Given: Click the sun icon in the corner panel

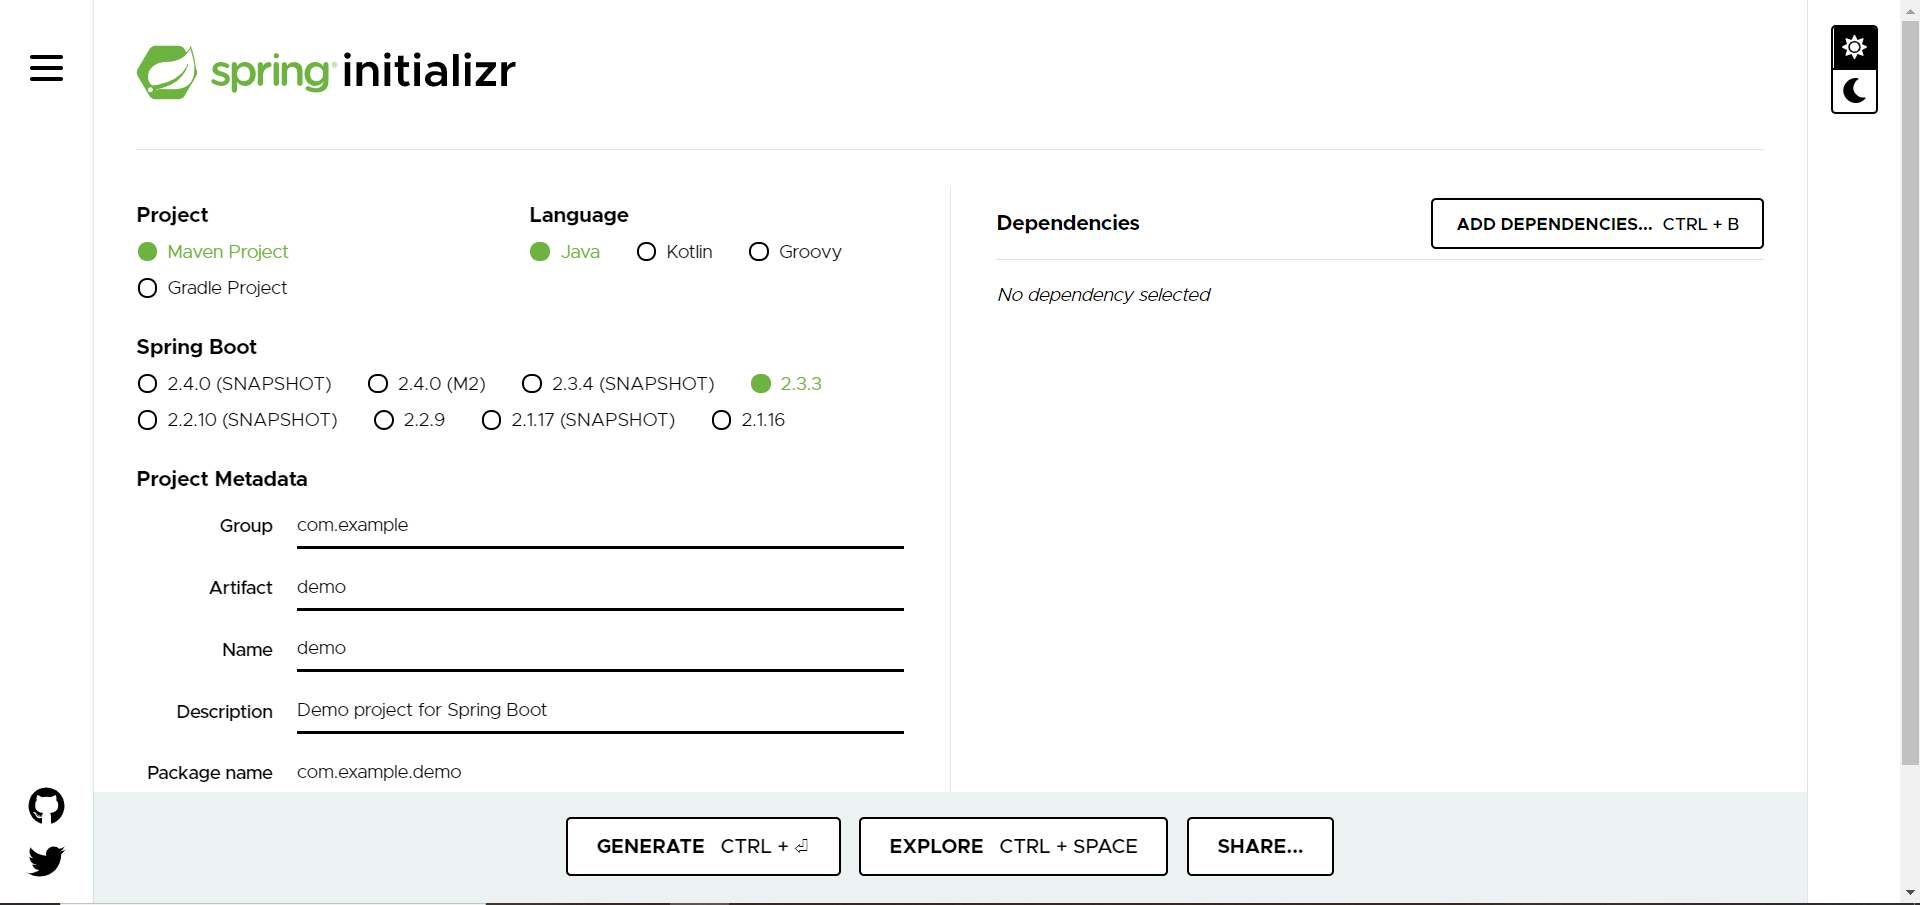Looking at the screenshot, I should pos(1854,46).
